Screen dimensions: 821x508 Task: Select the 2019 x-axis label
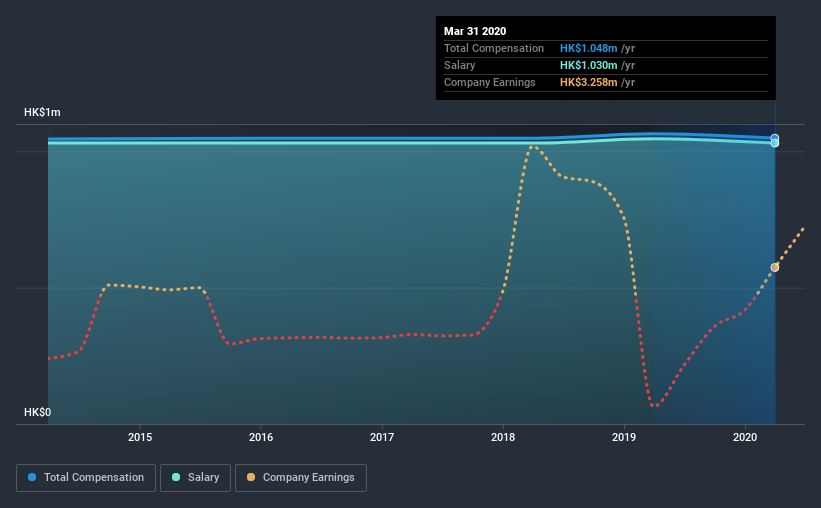pyautogui.click(x=624, y=437)
